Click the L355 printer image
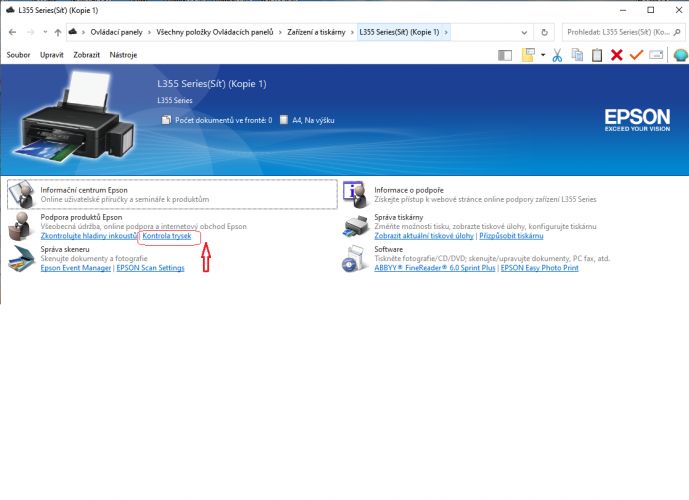This screenshot has height=500, width=689. pos(75,118)
